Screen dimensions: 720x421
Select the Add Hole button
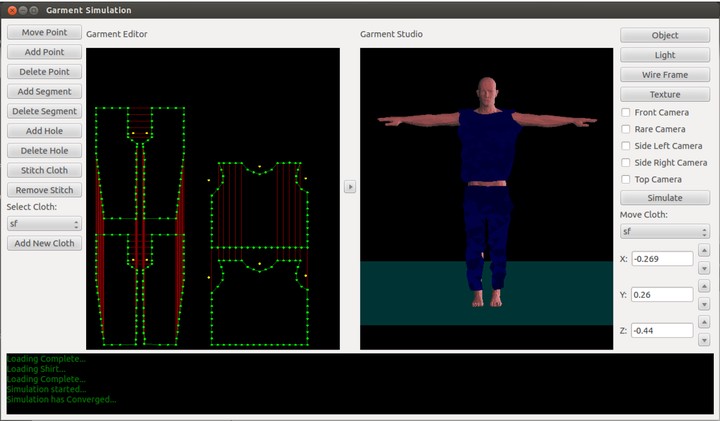(45, 131)
